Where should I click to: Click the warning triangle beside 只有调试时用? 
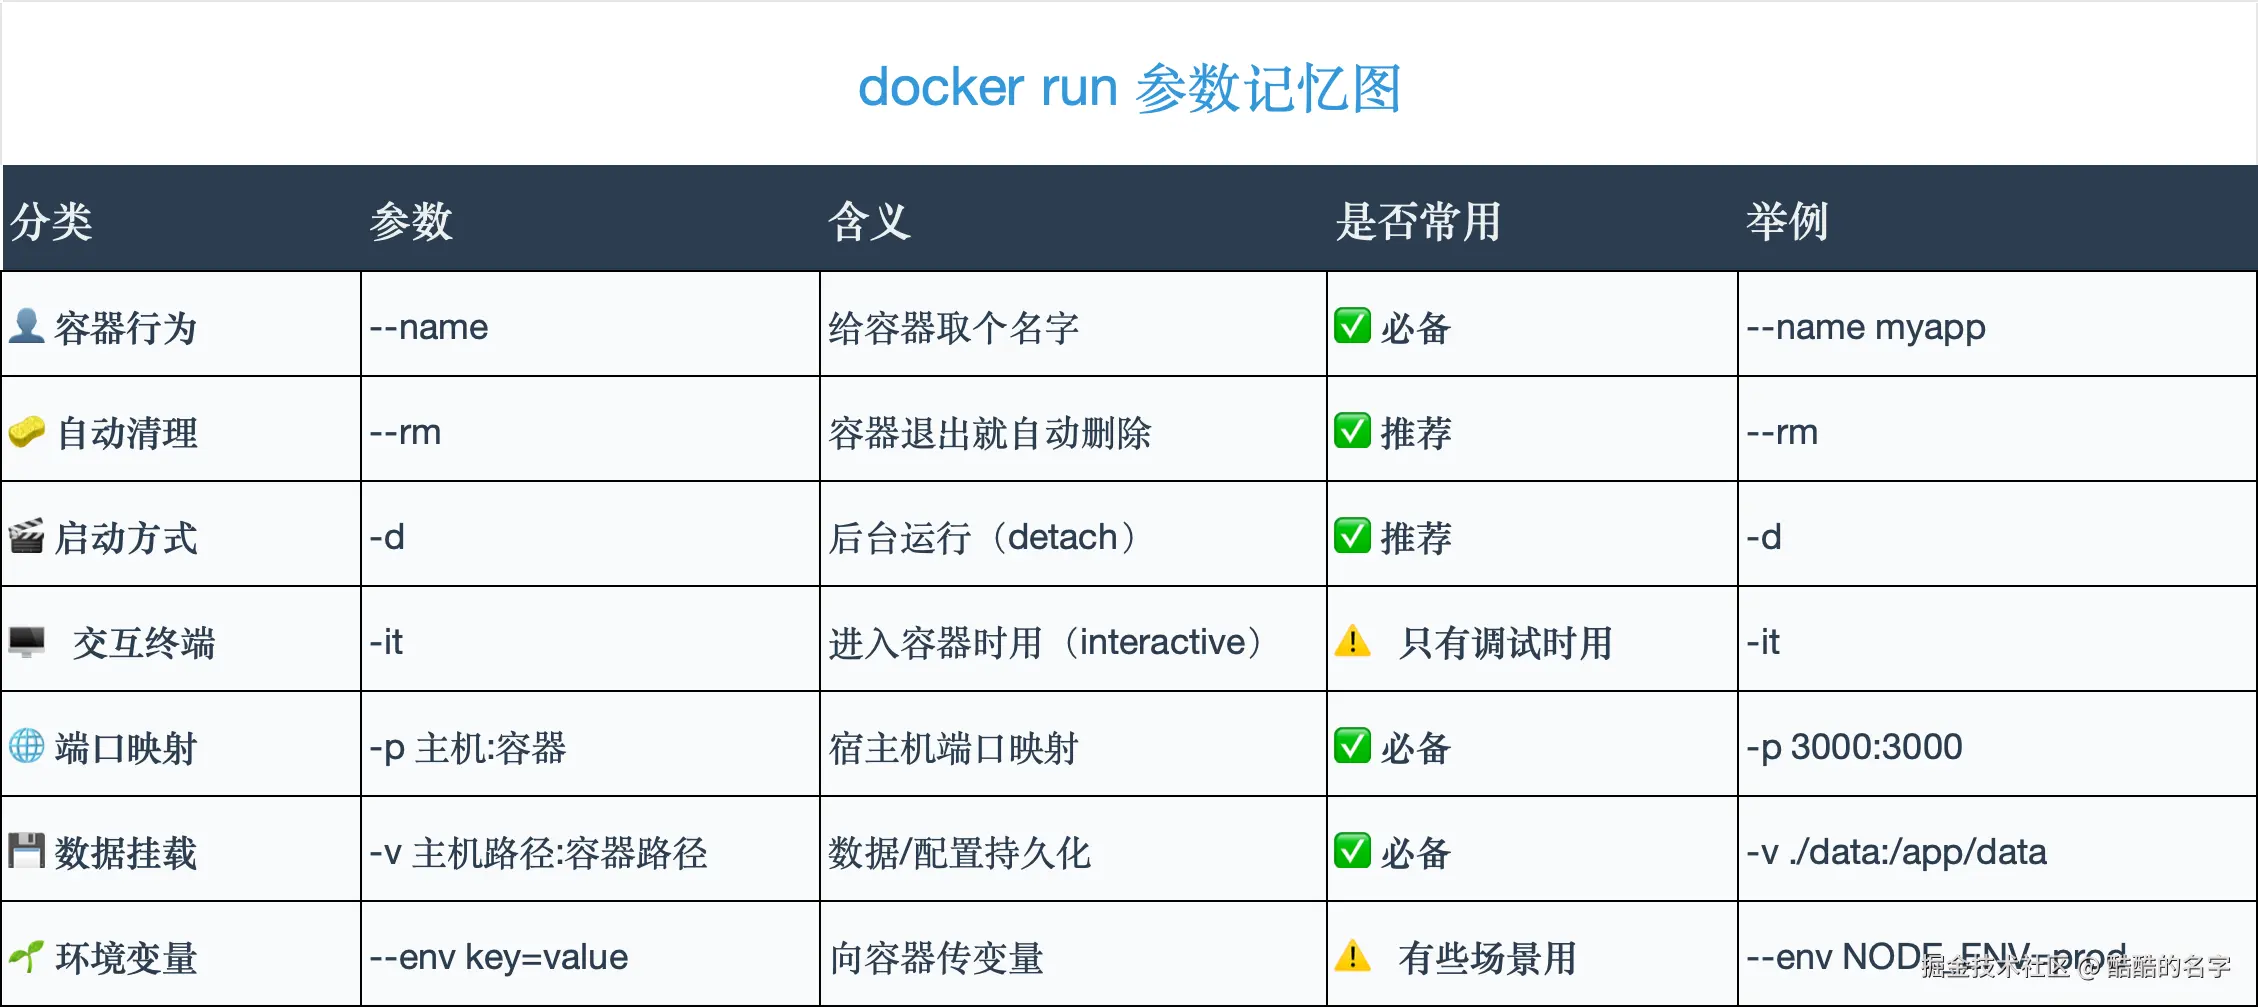click(1353, 641)
